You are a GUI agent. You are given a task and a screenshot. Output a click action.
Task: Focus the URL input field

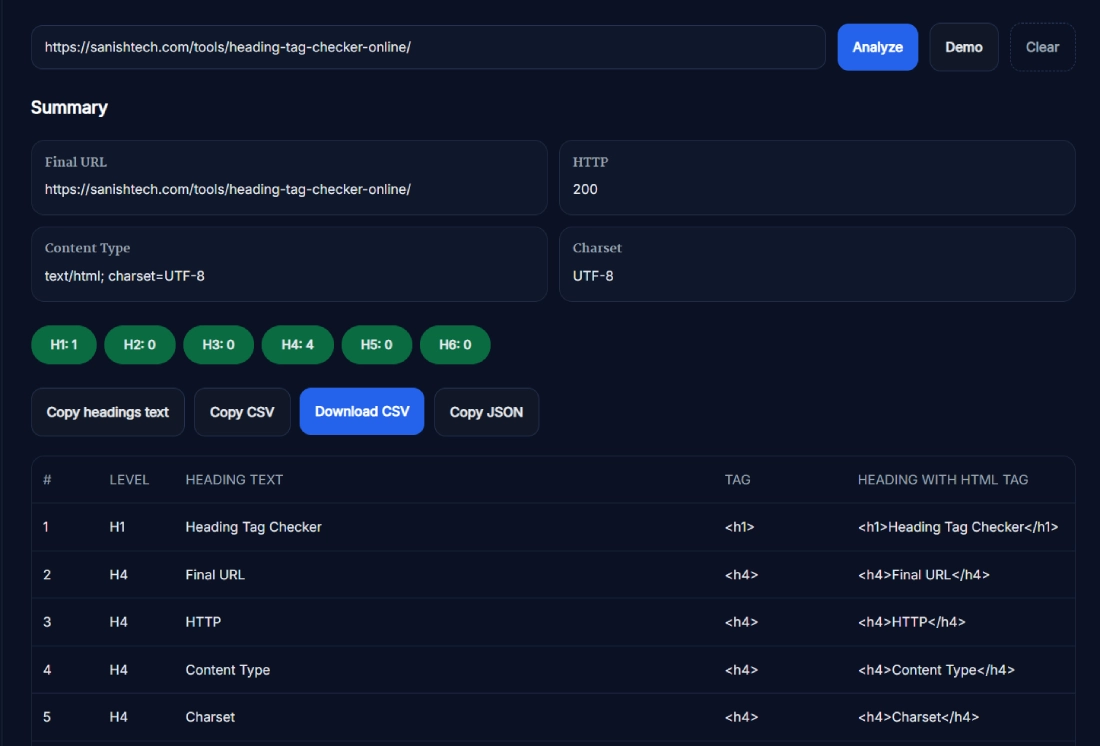tap(428, 47)
